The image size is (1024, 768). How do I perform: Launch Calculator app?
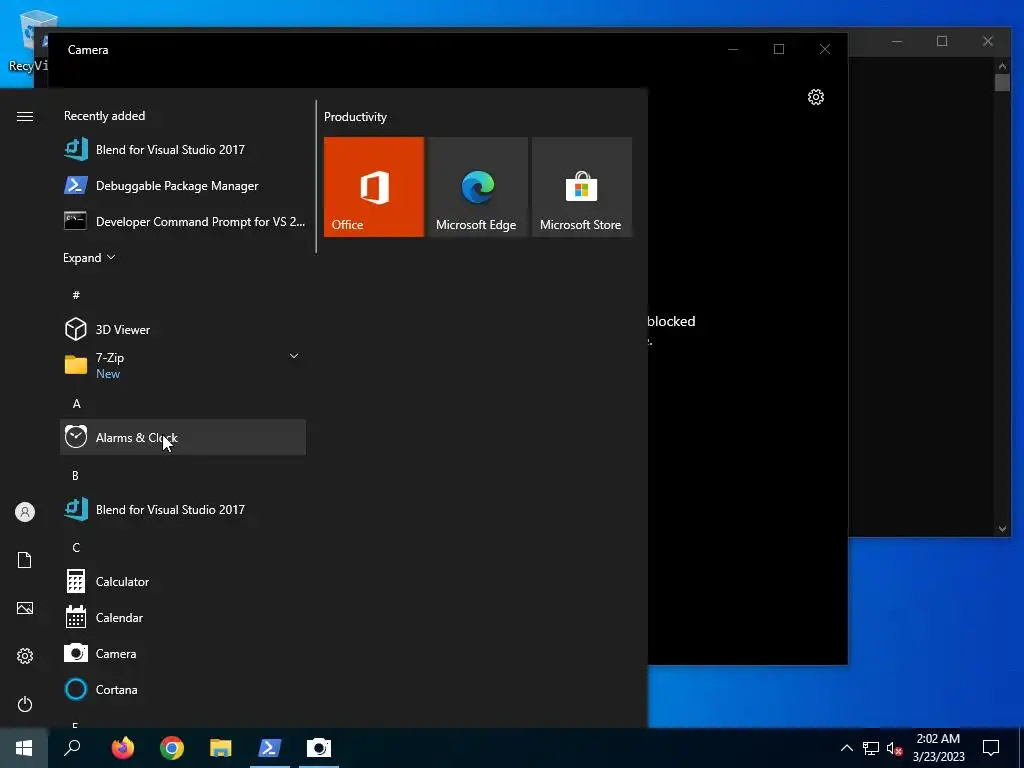[183, 581]
